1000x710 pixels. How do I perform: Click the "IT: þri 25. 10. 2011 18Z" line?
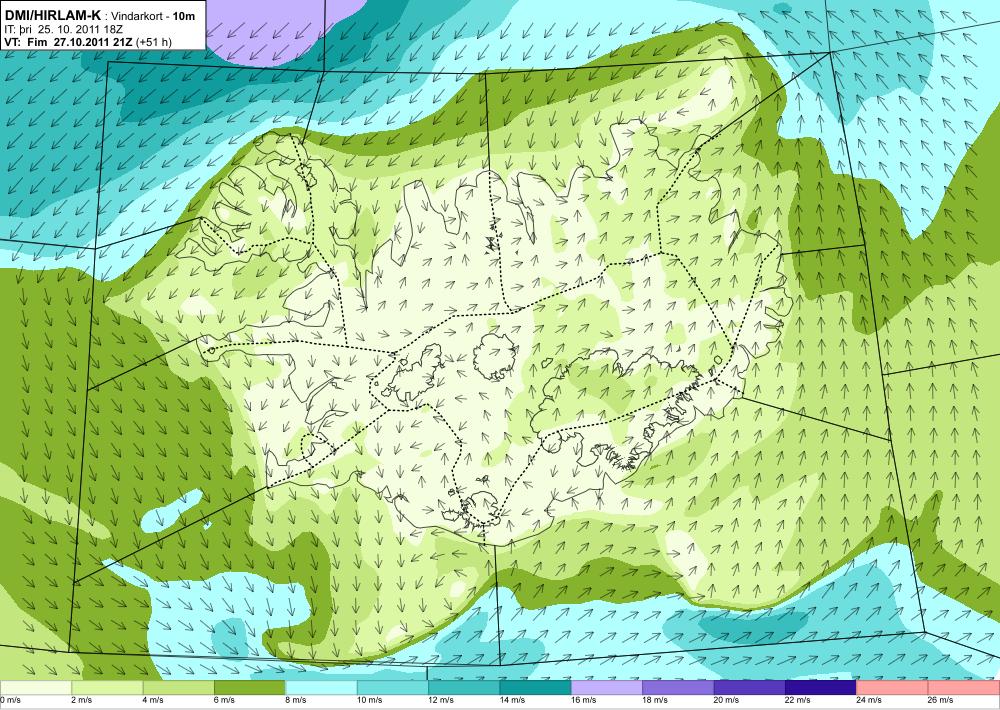64,29
